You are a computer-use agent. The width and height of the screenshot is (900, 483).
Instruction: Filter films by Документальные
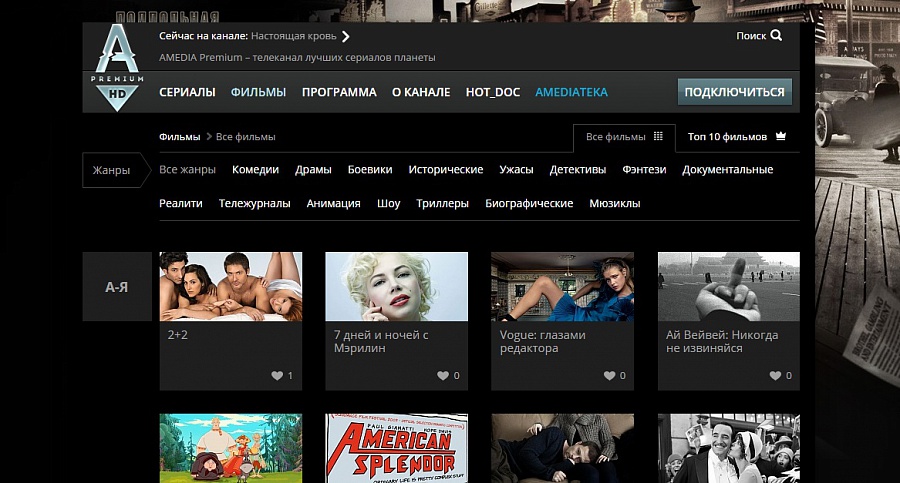[728, 169]
